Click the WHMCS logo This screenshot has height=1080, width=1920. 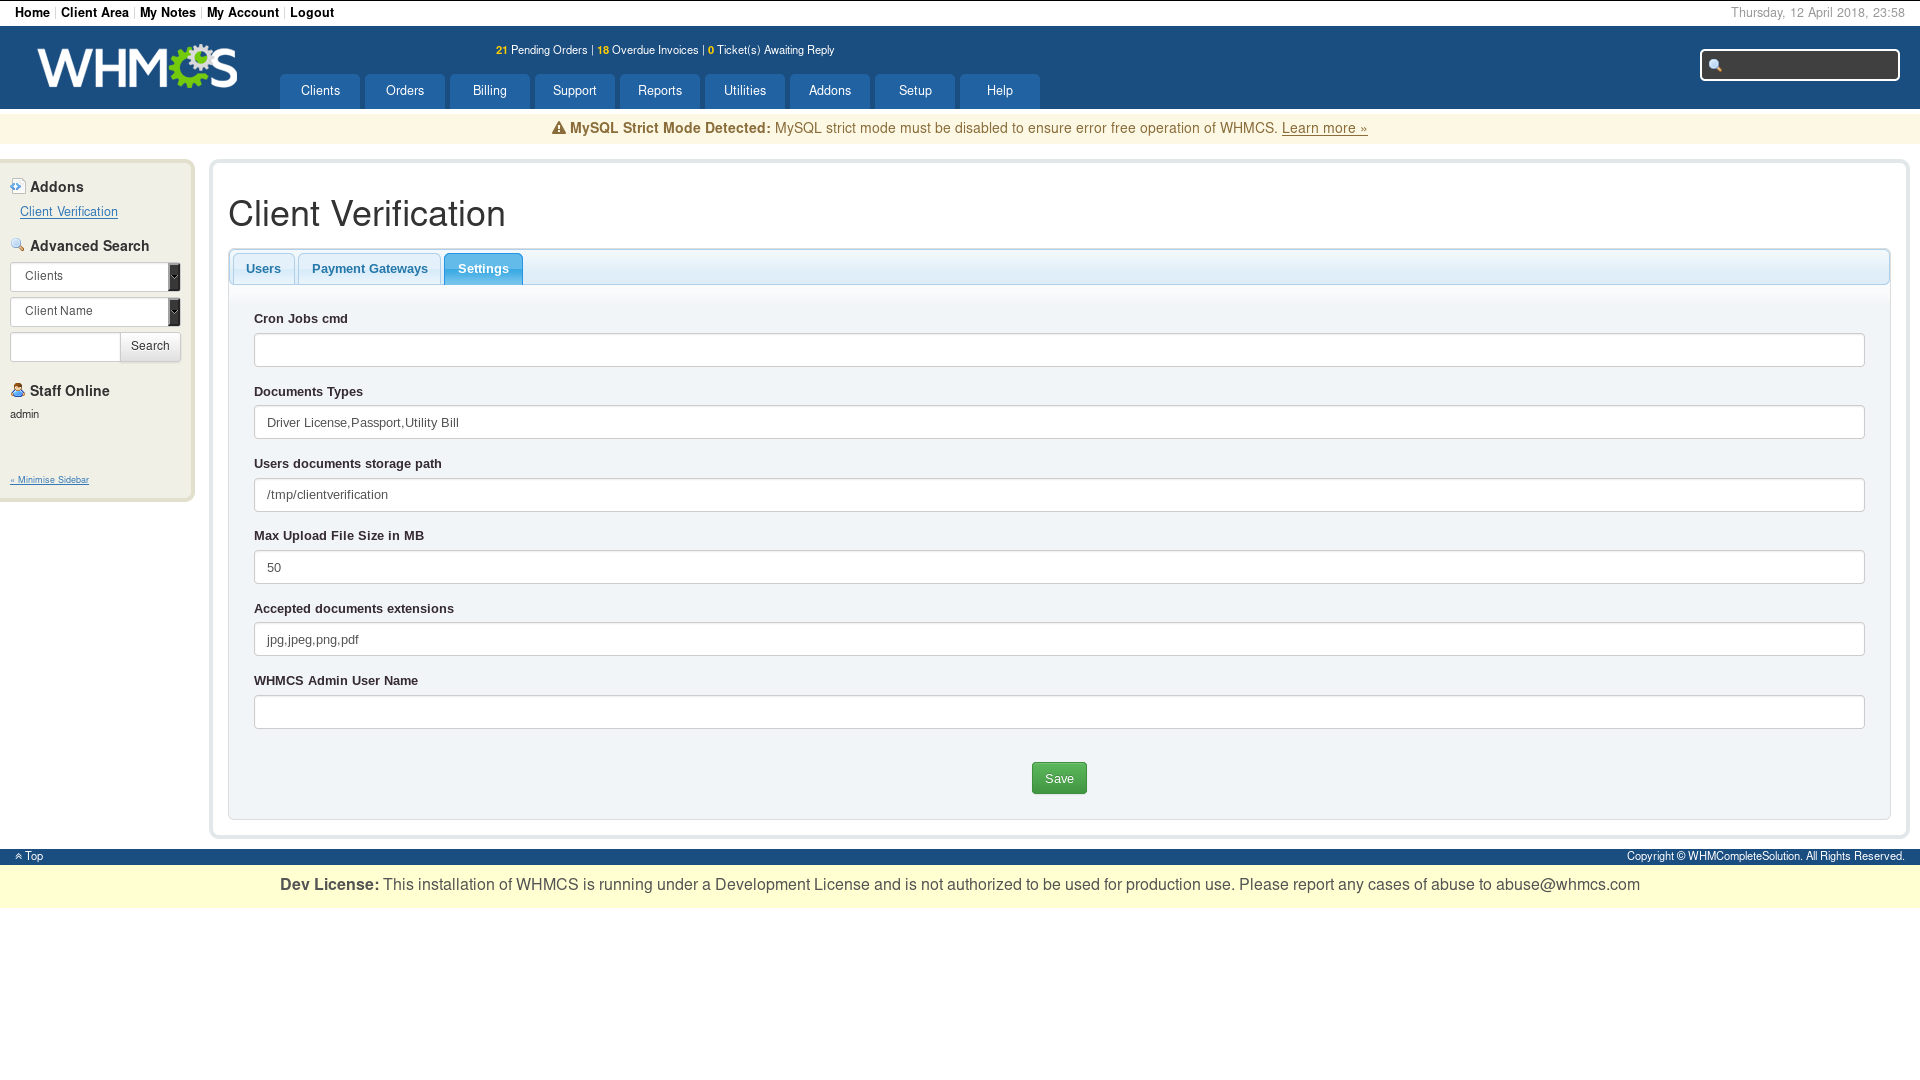[137, 66]
